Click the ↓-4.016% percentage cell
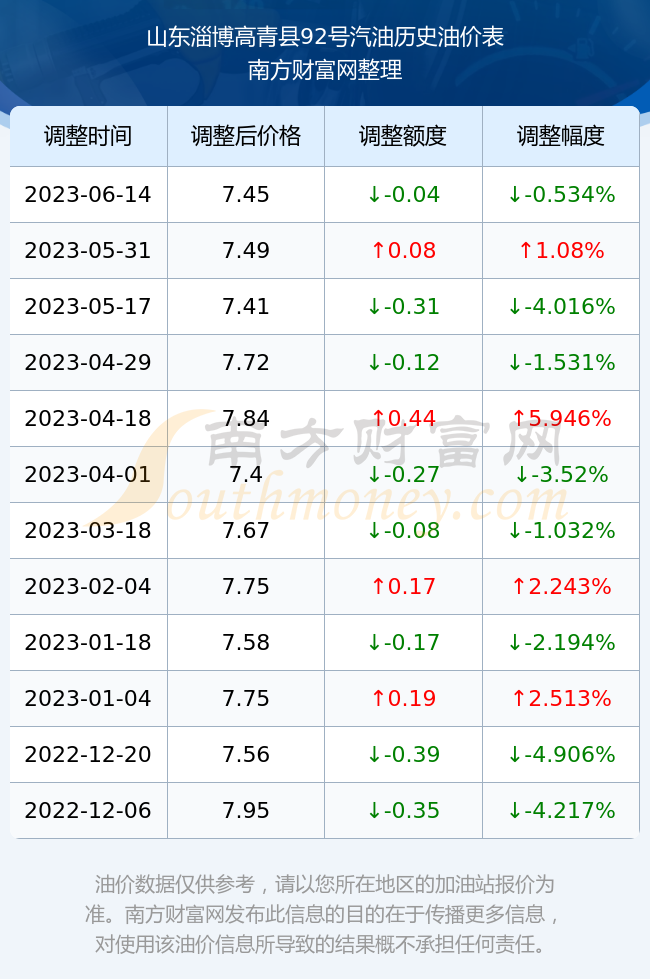 point(561,306)
